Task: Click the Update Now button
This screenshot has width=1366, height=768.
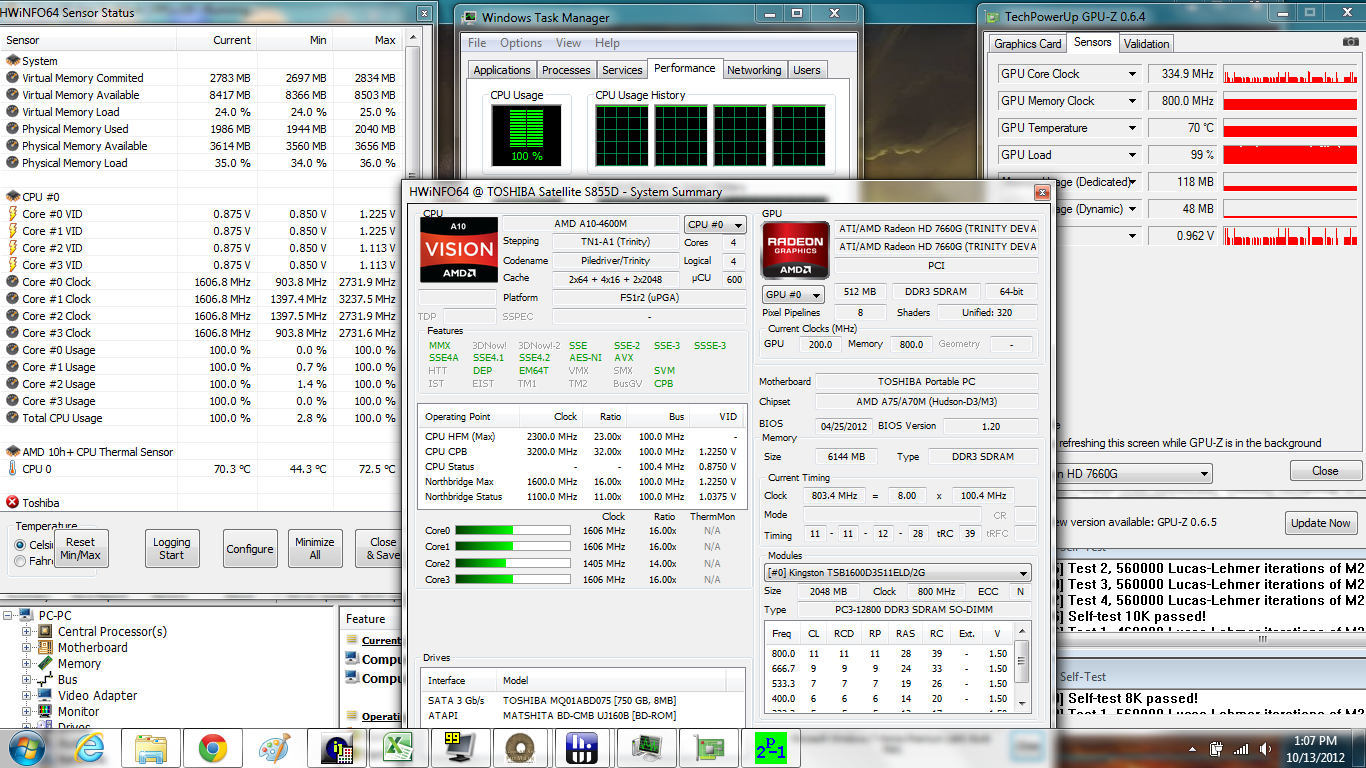Action: [x=1320, y=523]
